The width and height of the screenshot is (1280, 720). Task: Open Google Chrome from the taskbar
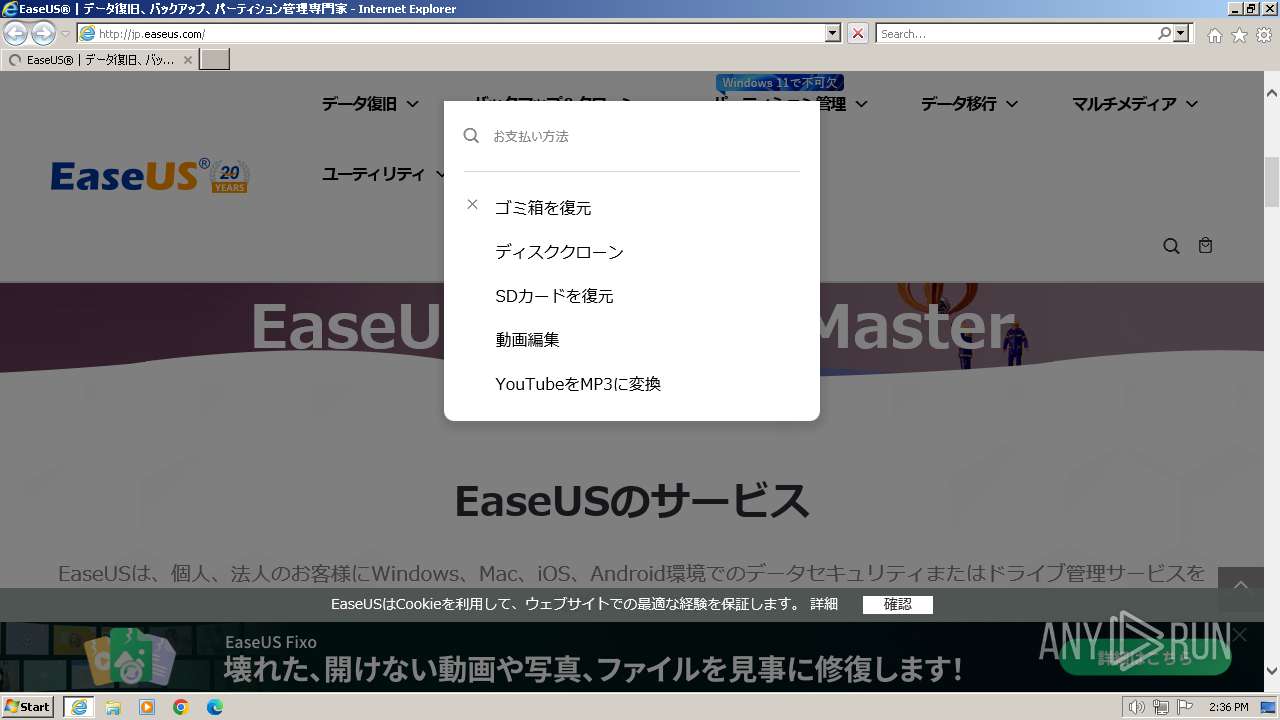(181, 707)
